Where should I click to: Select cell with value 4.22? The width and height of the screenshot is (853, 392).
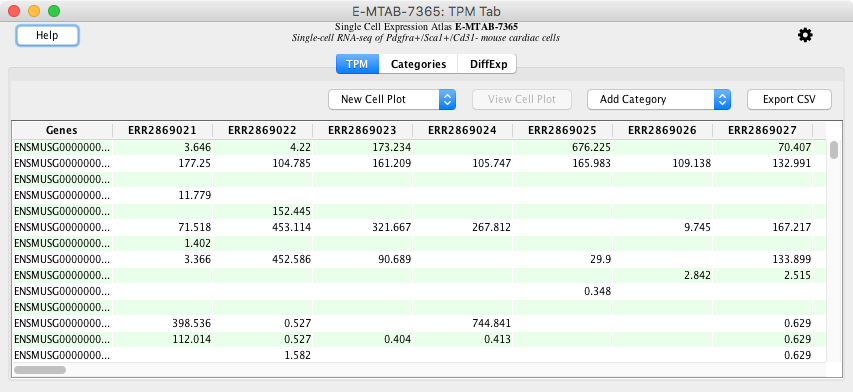click(262, 147)
